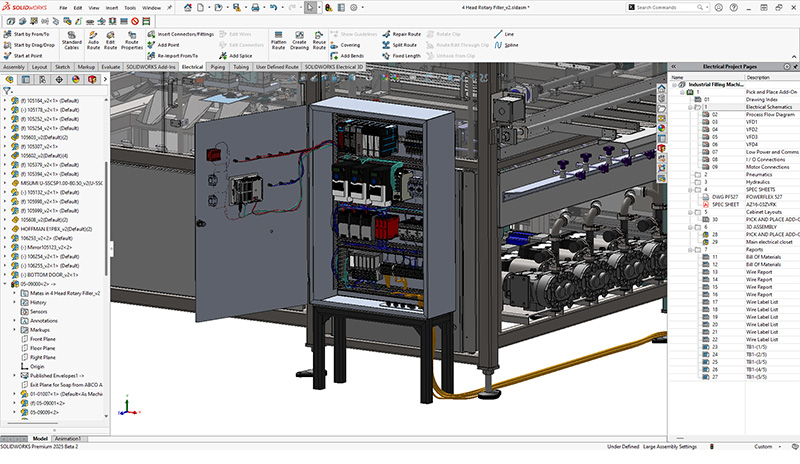Click Create Drawing
800x464 pixels.
[x=299, y=40]
